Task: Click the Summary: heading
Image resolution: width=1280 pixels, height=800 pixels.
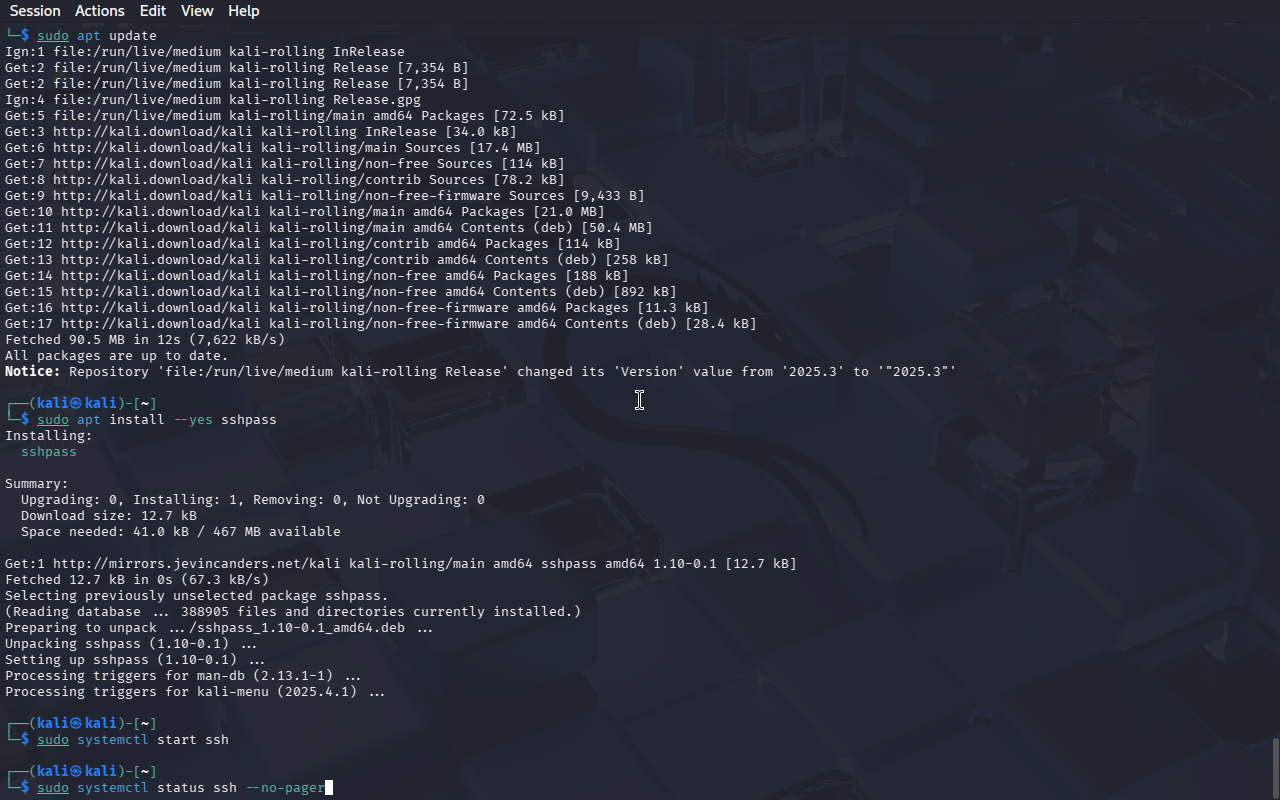Action: point(37,484)
